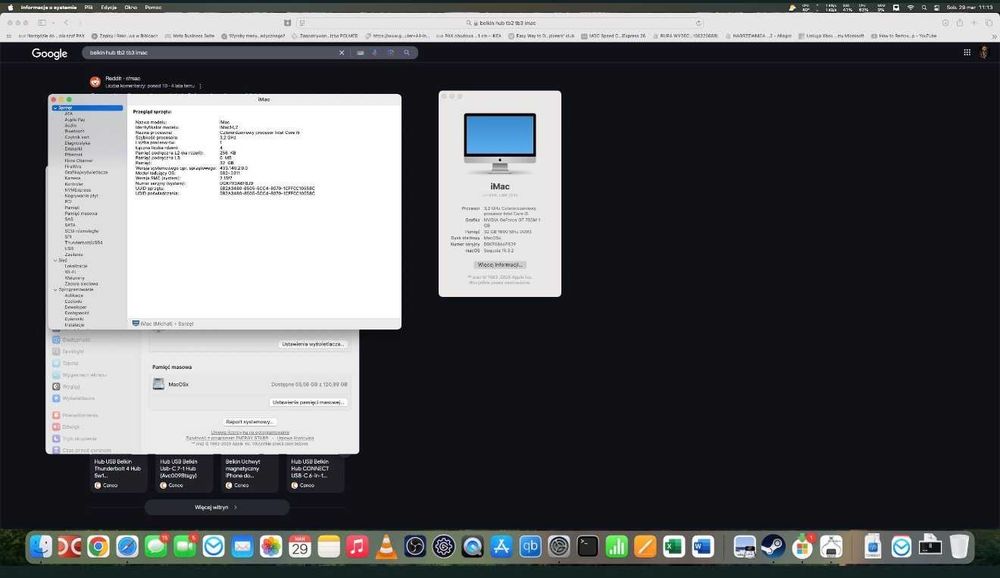1000x578 pixels.
Task: Open Finder from the Dock
Action: click(x=41, y=547)
